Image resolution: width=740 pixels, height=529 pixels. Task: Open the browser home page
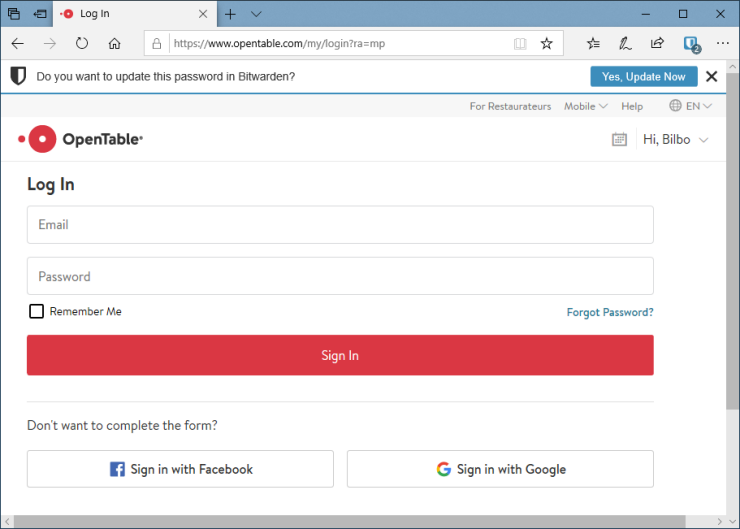(114, 43)
